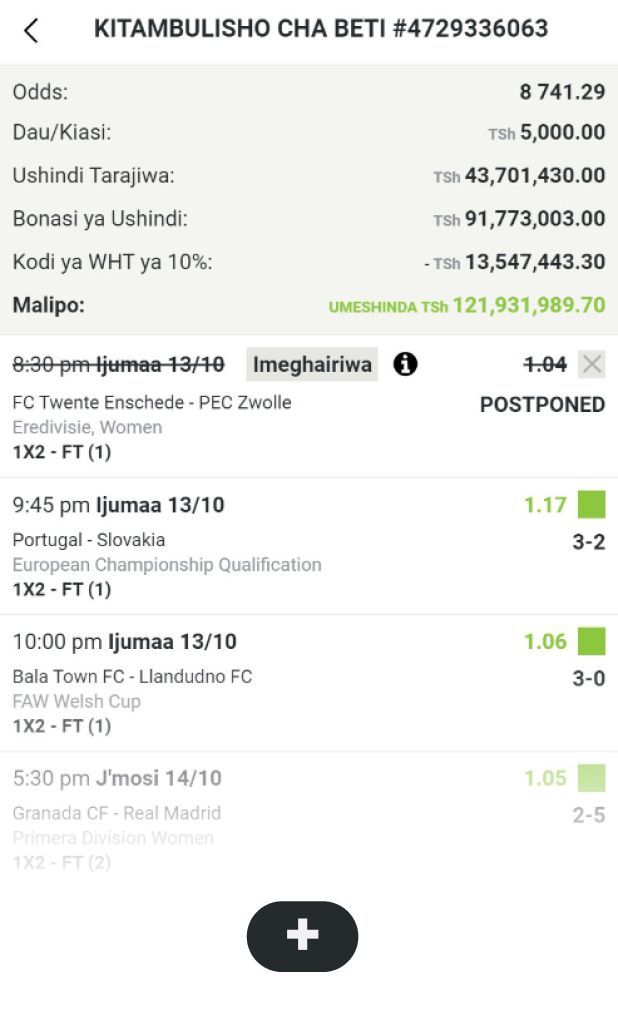Select the Eredivisie, Women league name
The width and height of the screenshot is (618, 1030).
tap(87, 427)
